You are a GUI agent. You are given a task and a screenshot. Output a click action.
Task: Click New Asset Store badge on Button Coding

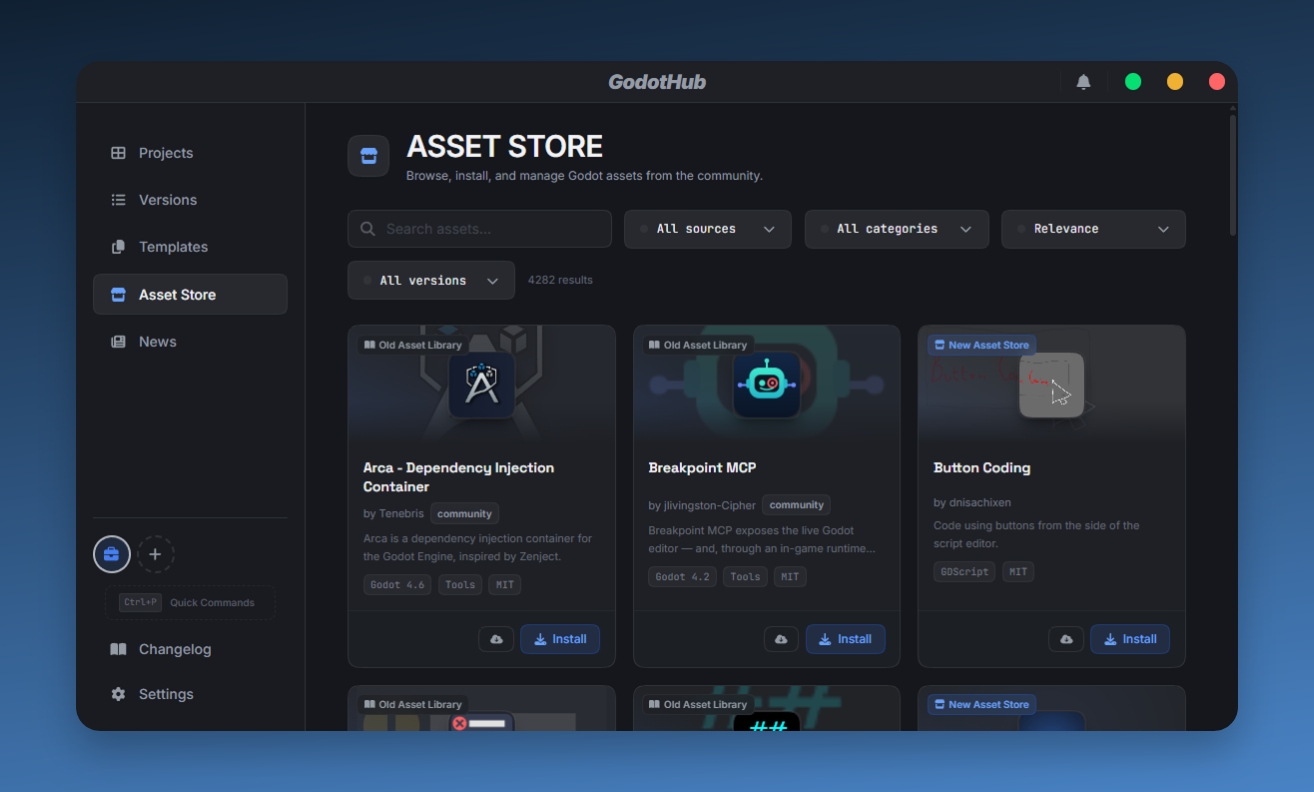[982, 345]
